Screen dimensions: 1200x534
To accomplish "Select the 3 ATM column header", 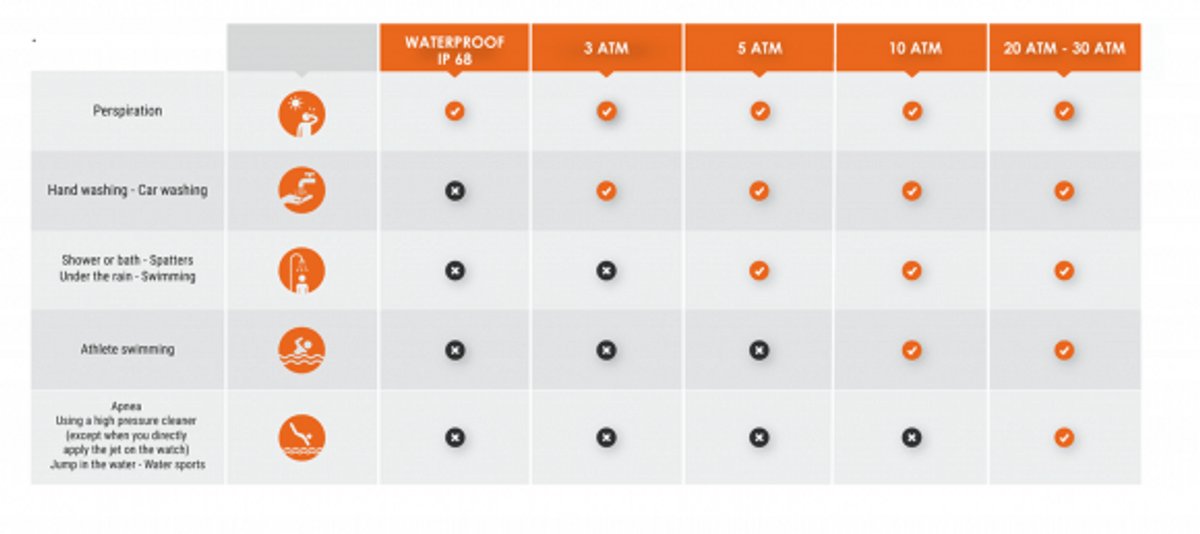I will coord(607,47).
